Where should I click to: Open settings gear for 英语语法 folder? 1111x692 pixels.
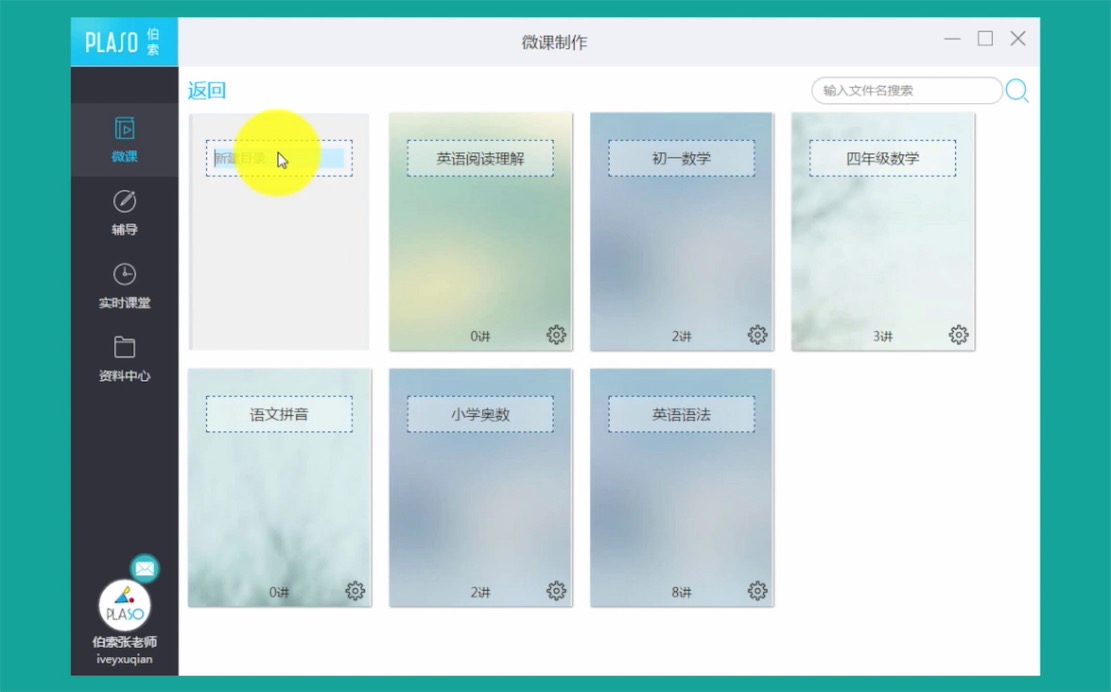point(757,591)
